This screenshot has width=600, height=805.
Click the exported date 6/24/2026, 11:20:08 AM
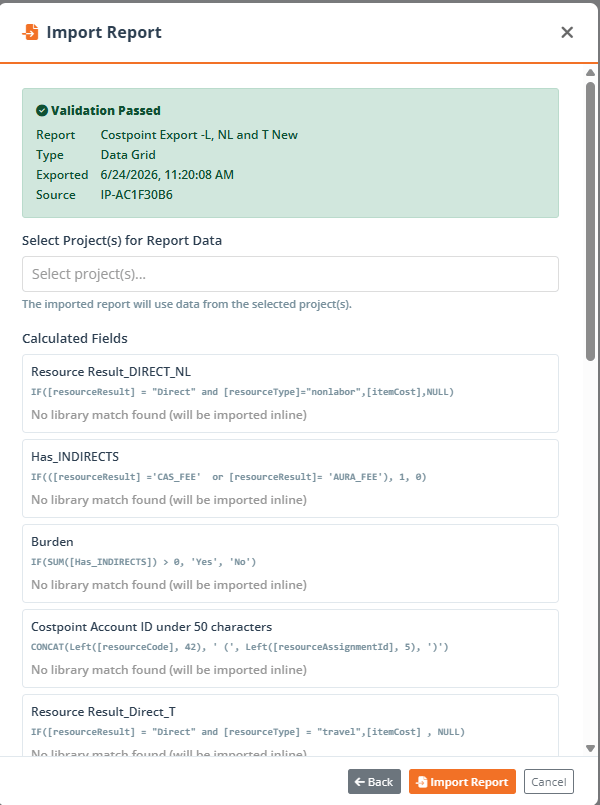pyautogui.click(x=167, y=175)
